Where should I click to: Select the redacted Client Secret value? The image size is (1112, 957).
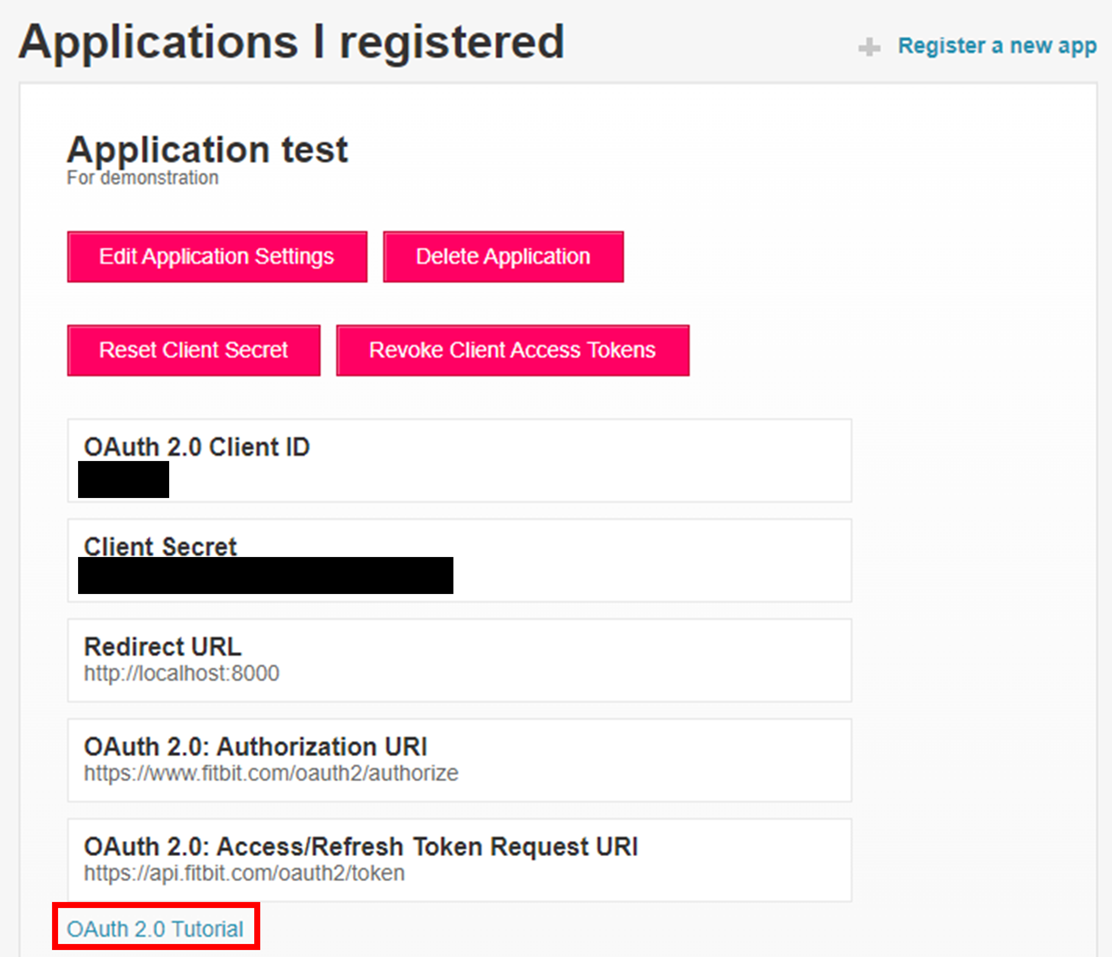(266, 576)
